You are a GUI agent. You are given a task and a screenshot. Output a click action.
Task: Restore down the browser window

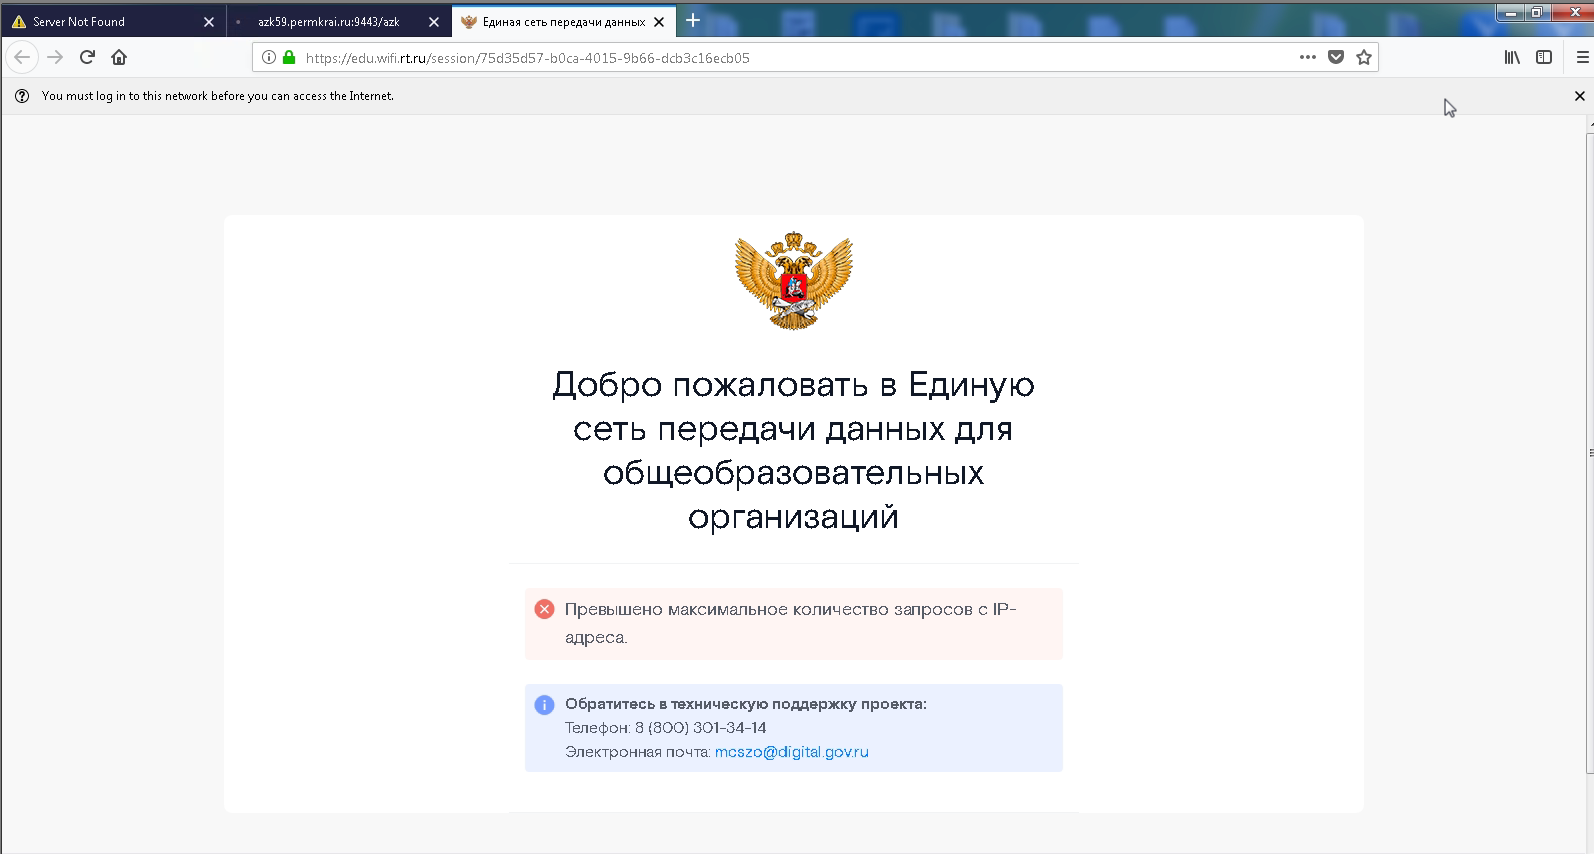click(1536, 12)
